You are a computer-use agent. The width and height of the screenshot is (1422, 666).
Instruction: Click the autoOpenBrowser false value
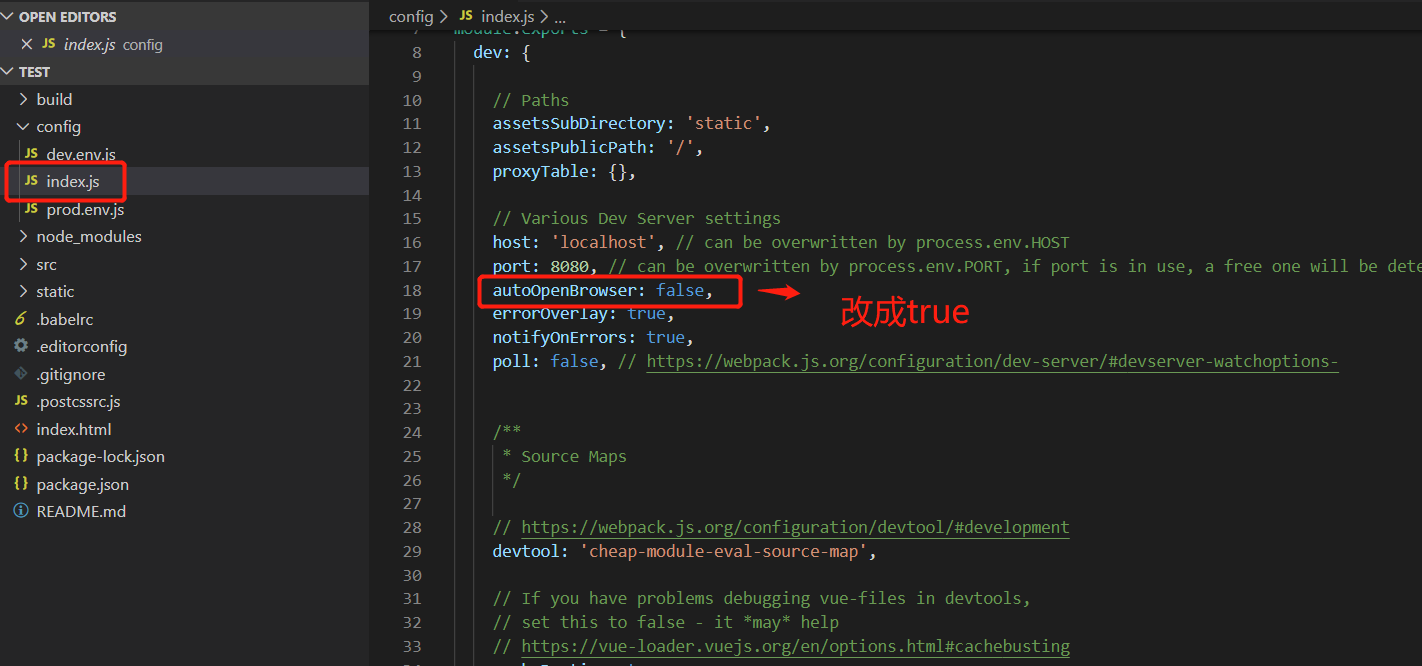(680, 290)
